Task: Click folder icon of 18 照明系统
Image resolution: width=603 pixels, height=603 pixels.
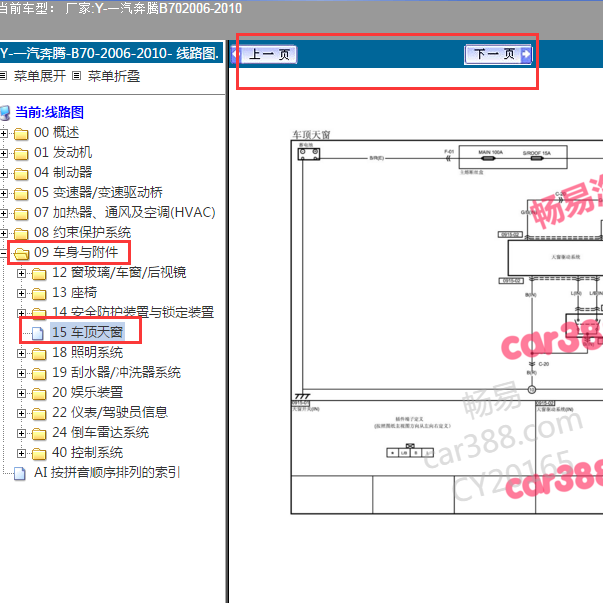Action: 39,354
